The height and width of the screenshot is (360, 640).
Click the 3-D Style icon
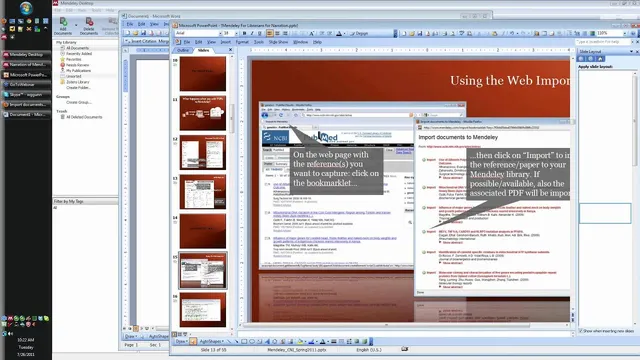click(x=364, y=342)
